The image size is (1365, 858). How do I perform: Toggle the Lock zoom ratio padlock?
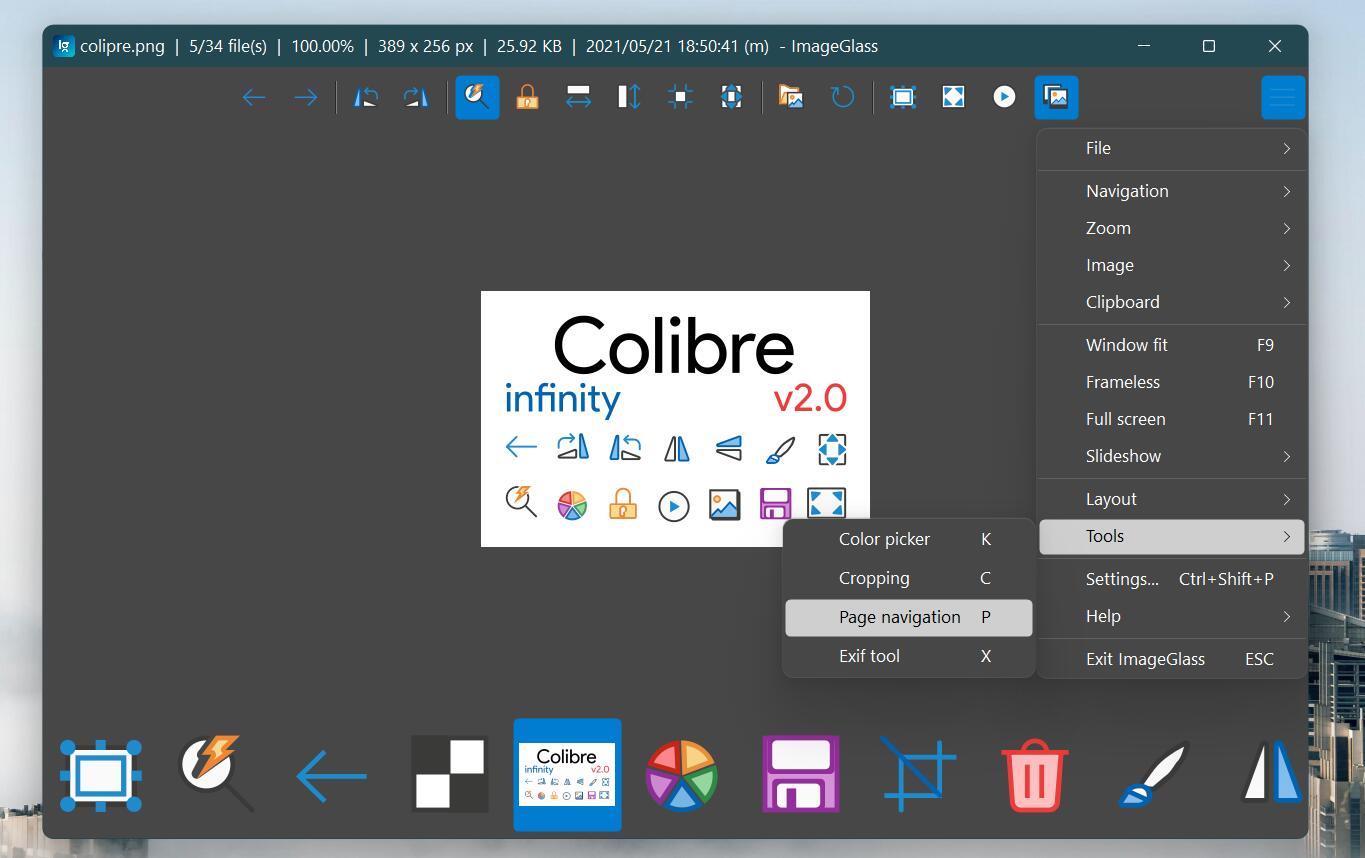coord(527,97)
